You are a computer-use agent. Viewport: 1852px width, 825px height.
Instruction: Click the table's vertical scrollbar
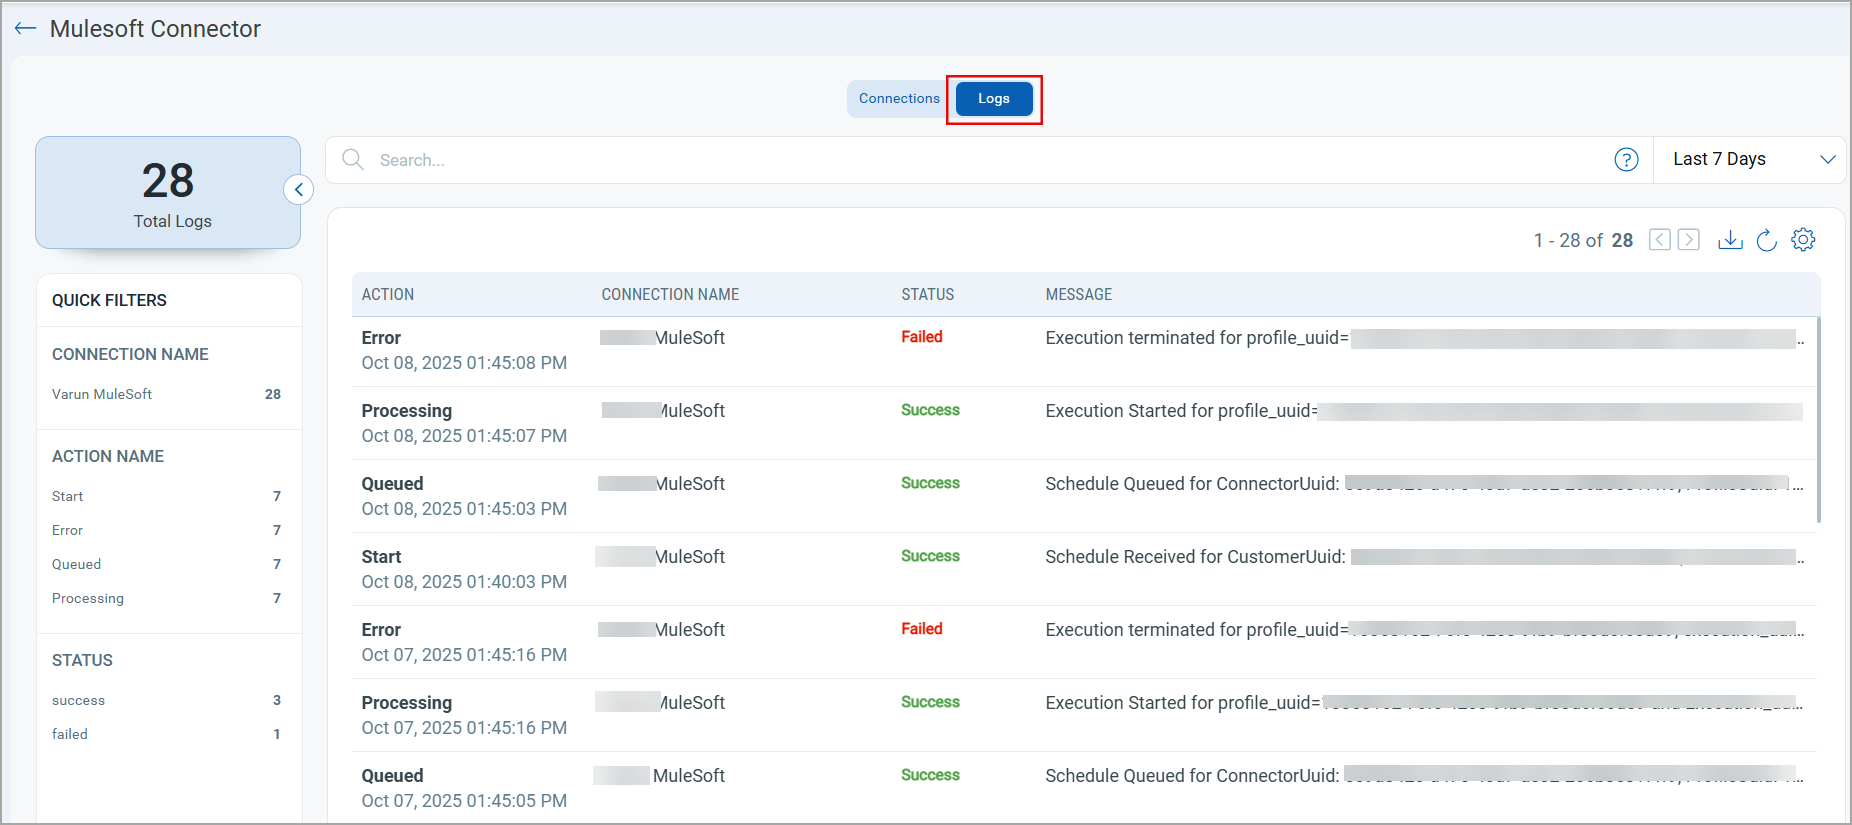click(x=1818, y=420)
